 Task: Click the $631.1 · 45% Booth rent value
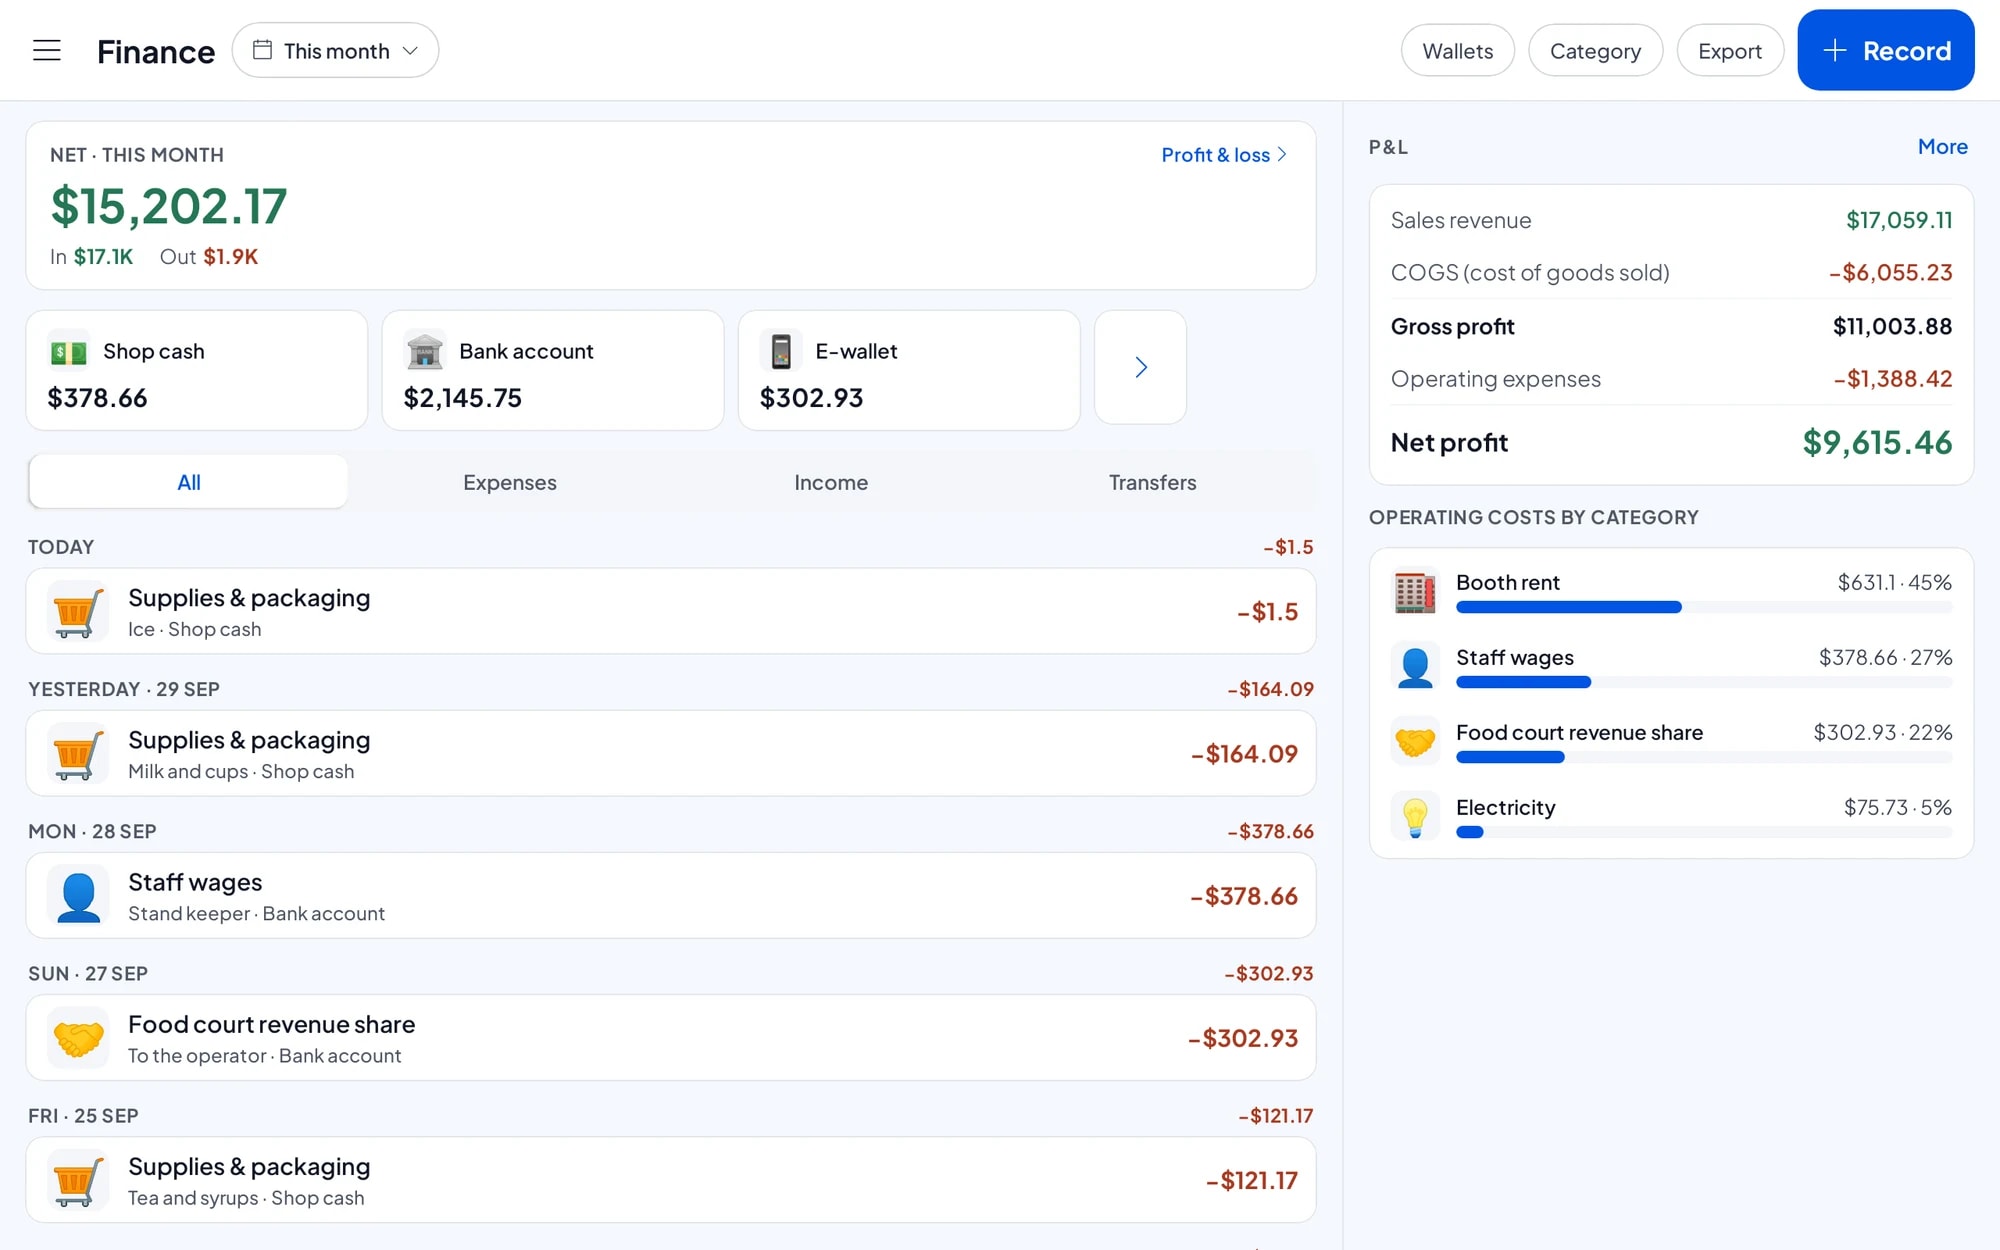coord(1894,583)
